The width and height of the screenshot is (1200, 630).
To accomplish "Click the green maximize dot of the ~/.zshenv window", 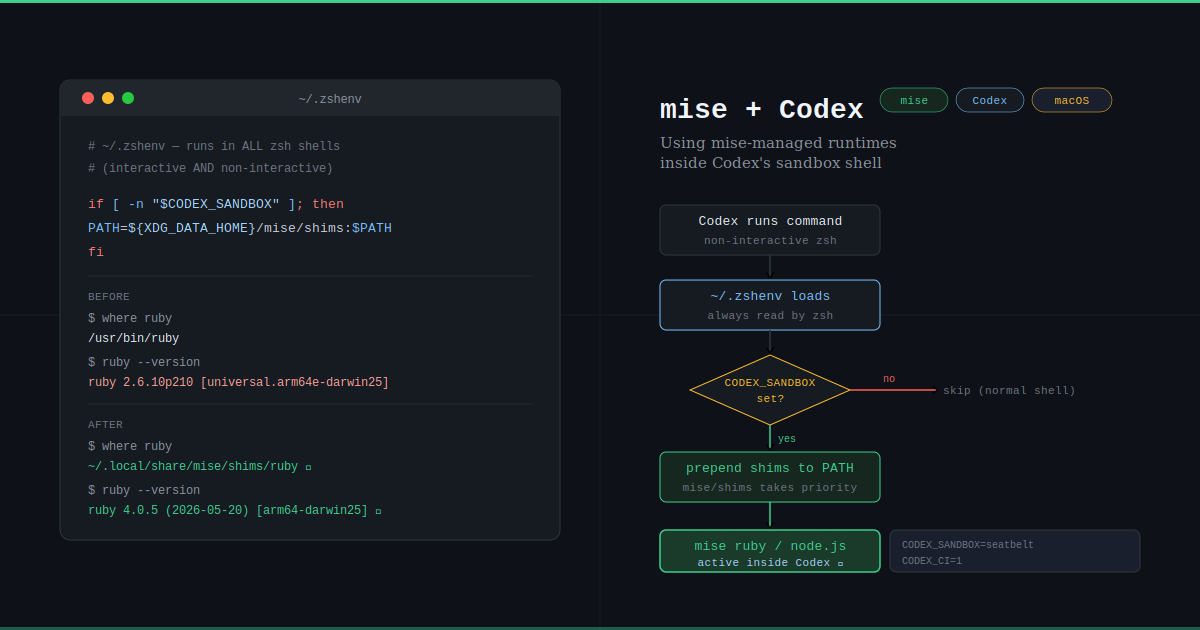I will [x=128, y=98].
